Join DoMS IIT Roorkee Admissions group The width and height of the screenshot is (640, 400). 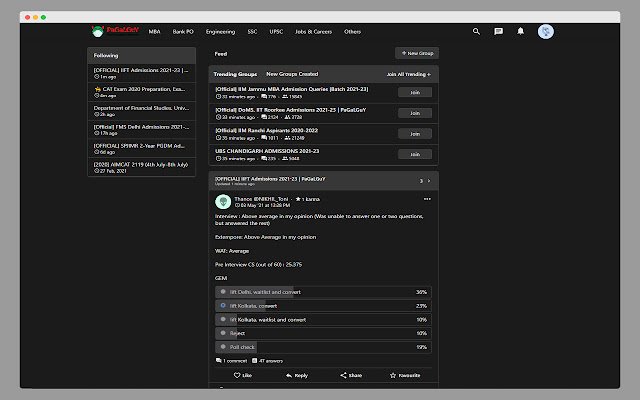click(x=415, y=113)
